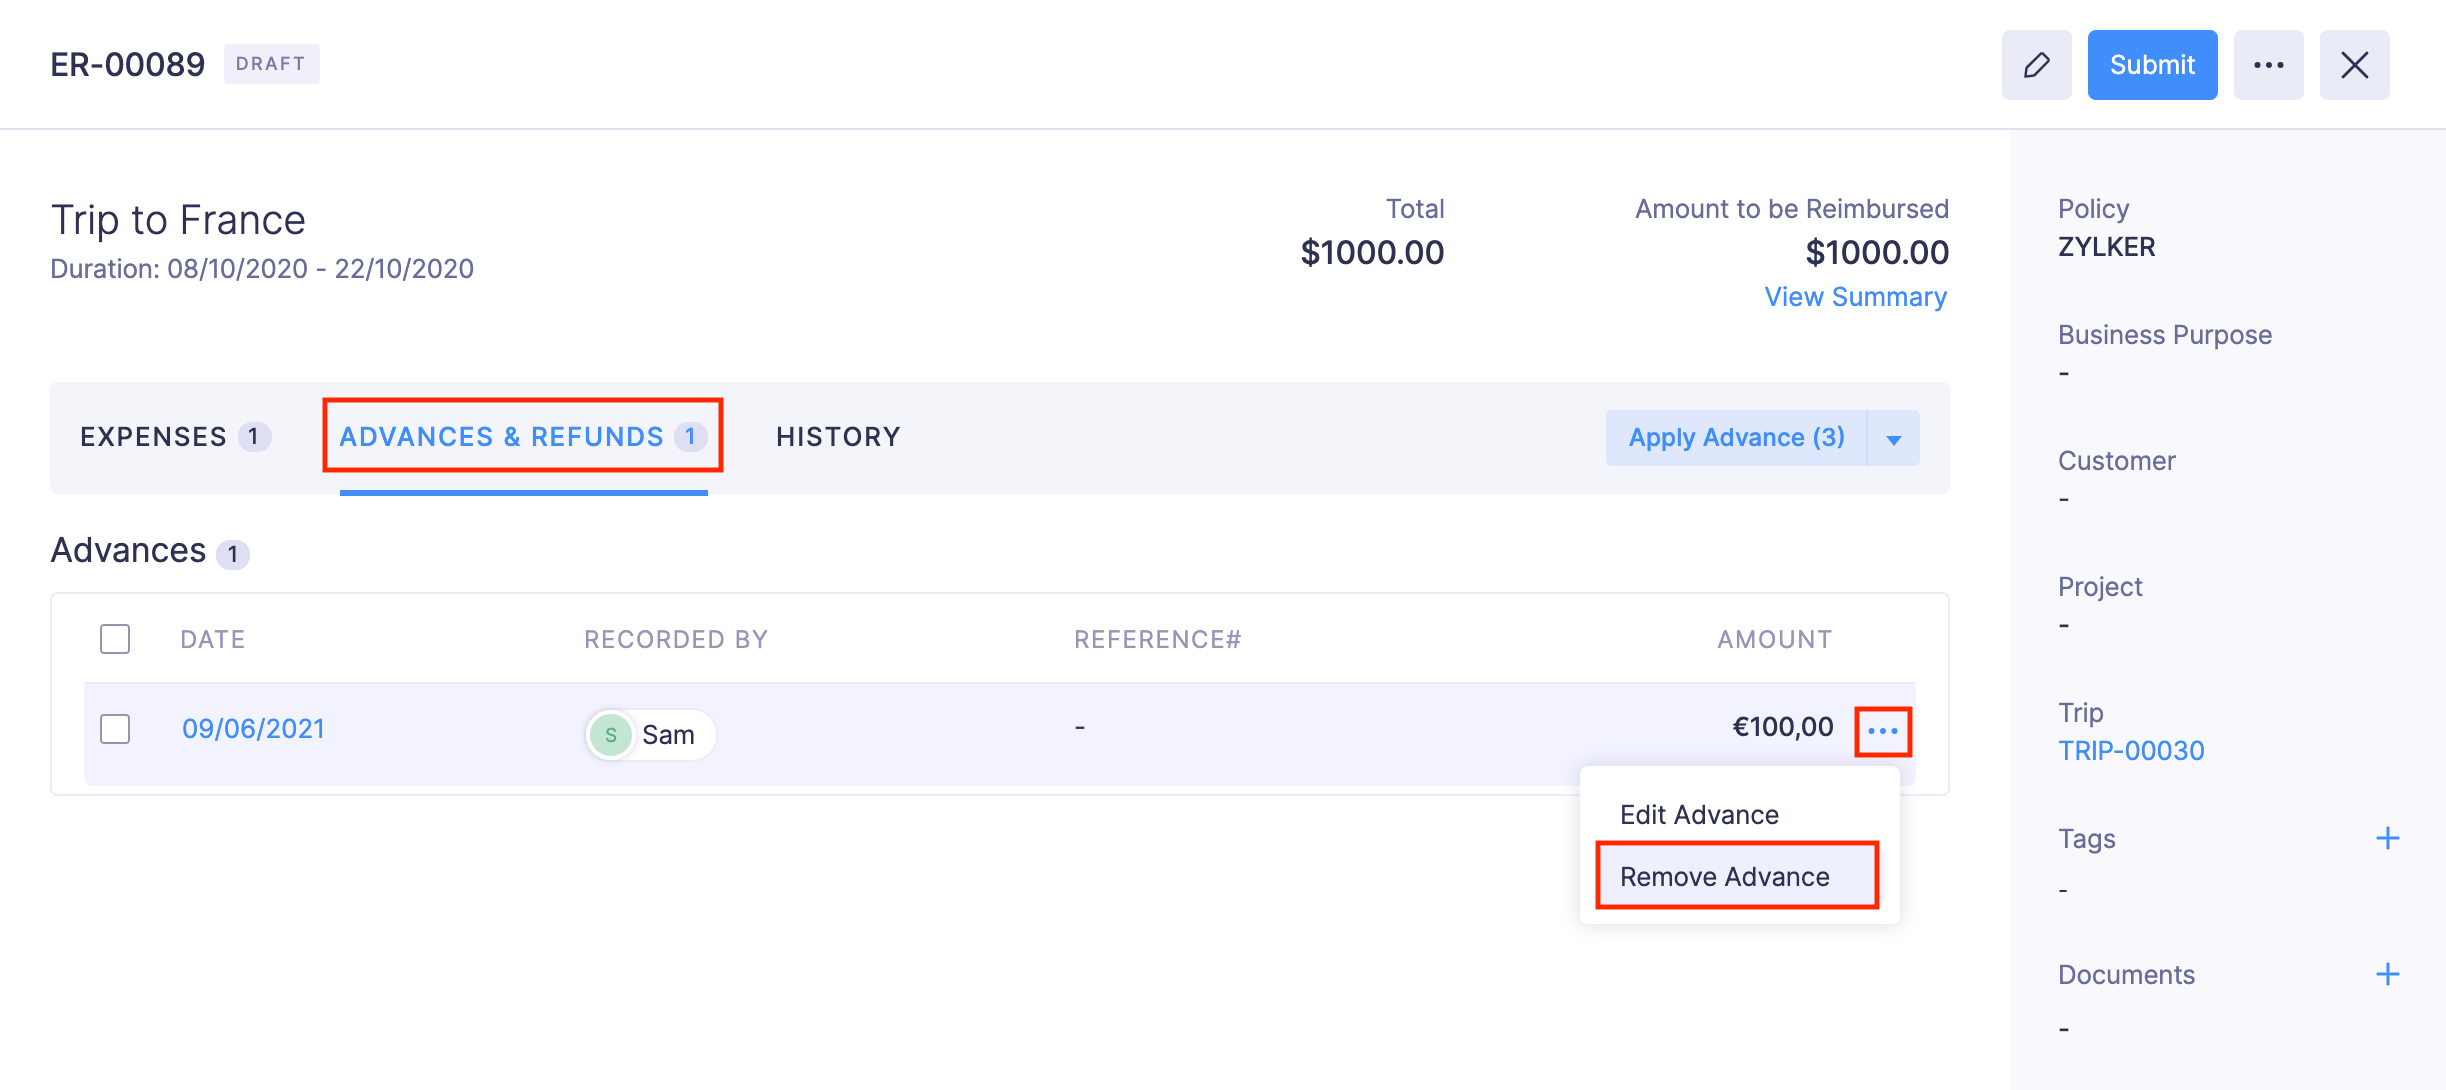Screen dimensions: 2446x1090
Task: Choose Edit Advance from the menu
Action: [1699, 815]
